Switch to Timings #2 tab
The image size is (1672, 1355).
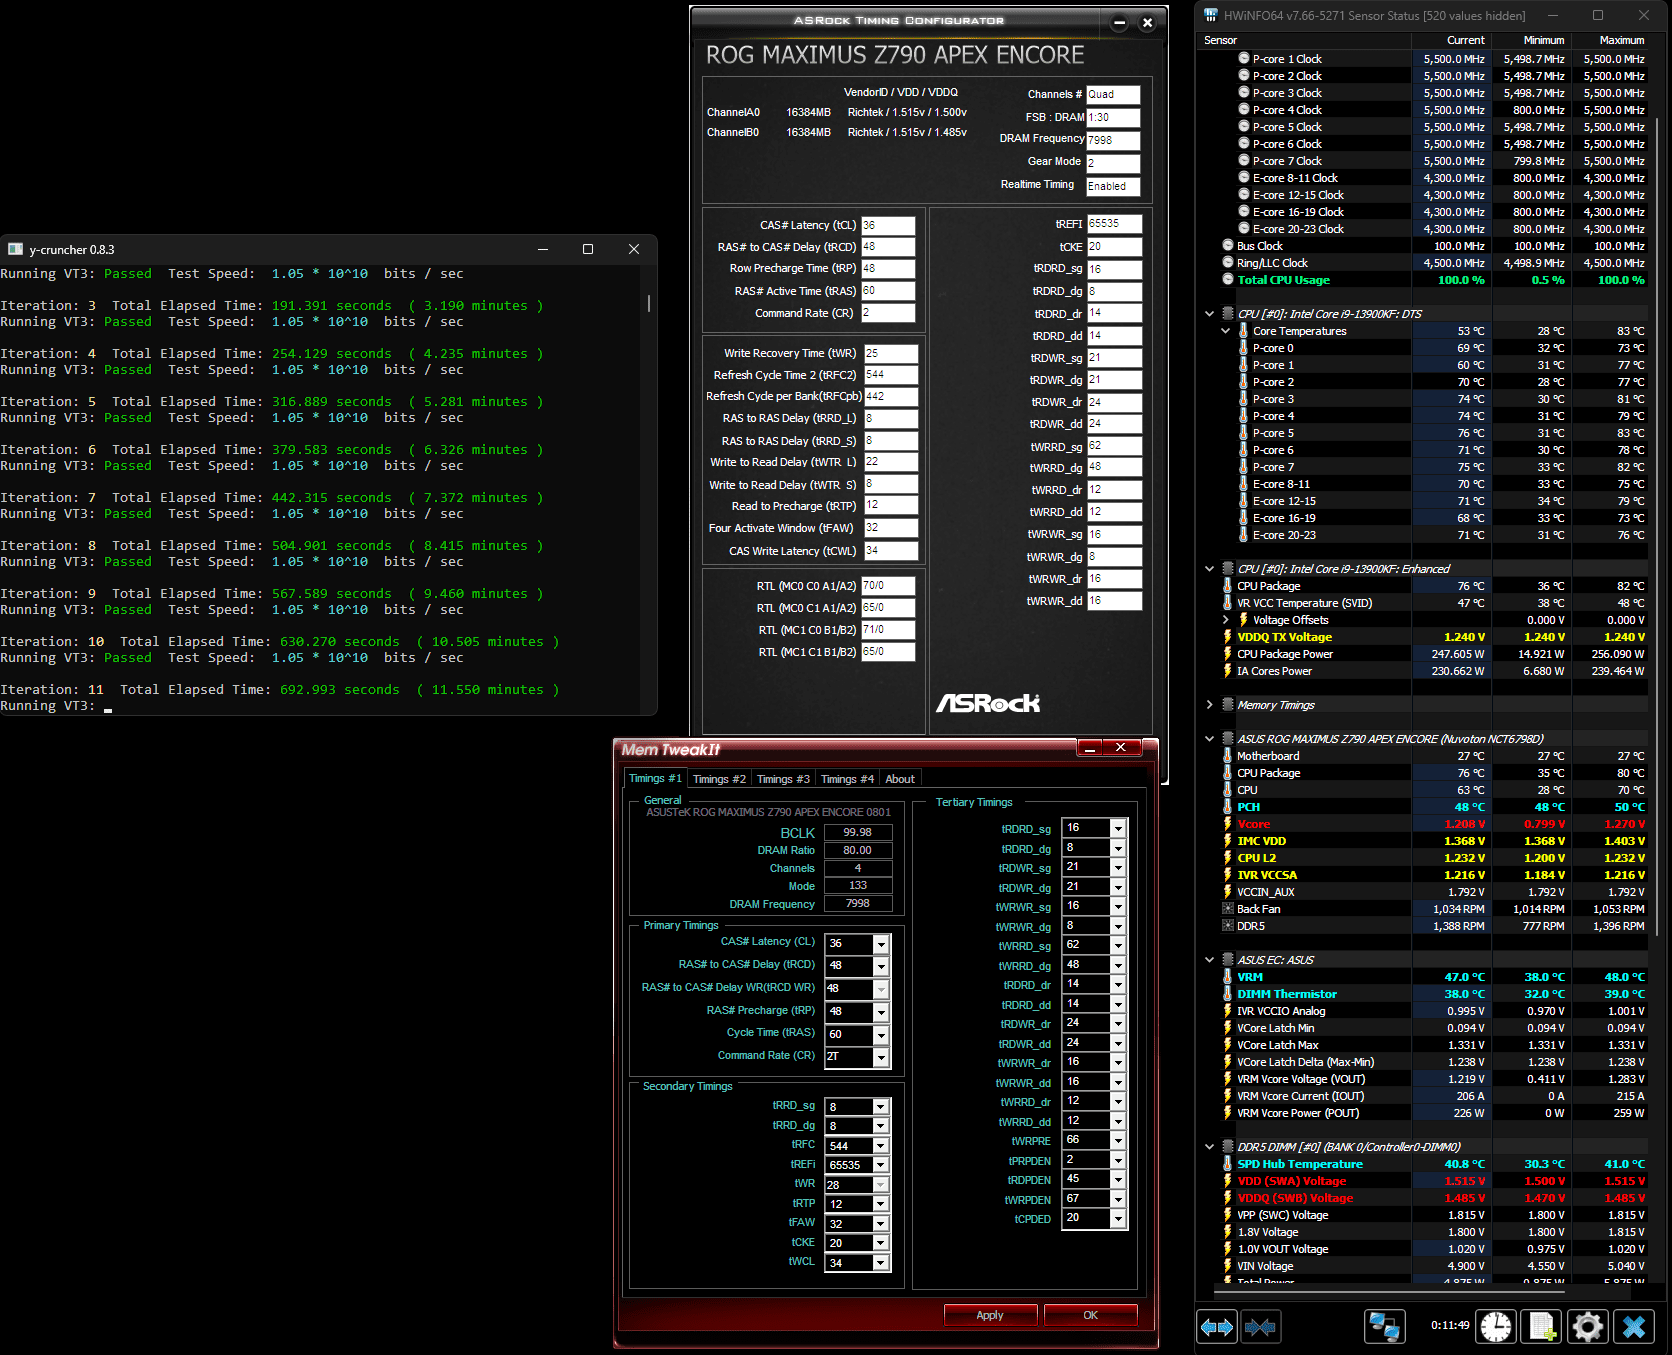click(x=719, y=779)
